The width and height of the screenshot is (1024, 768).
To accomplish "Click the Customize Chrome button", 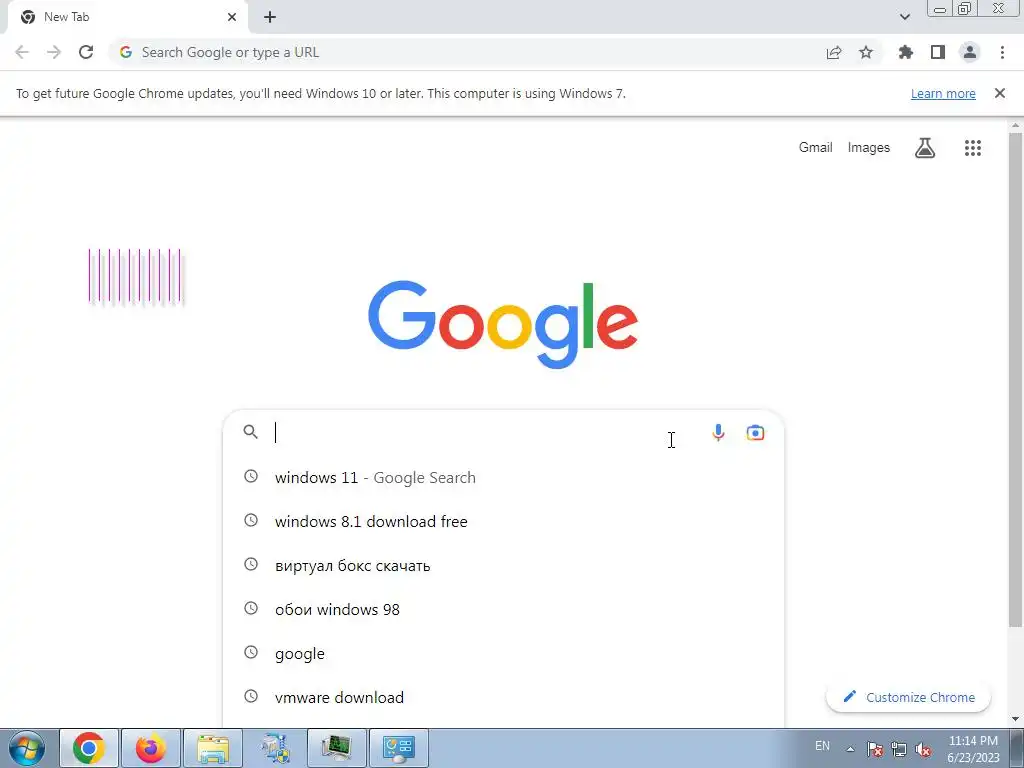I will tap(908, 697).
